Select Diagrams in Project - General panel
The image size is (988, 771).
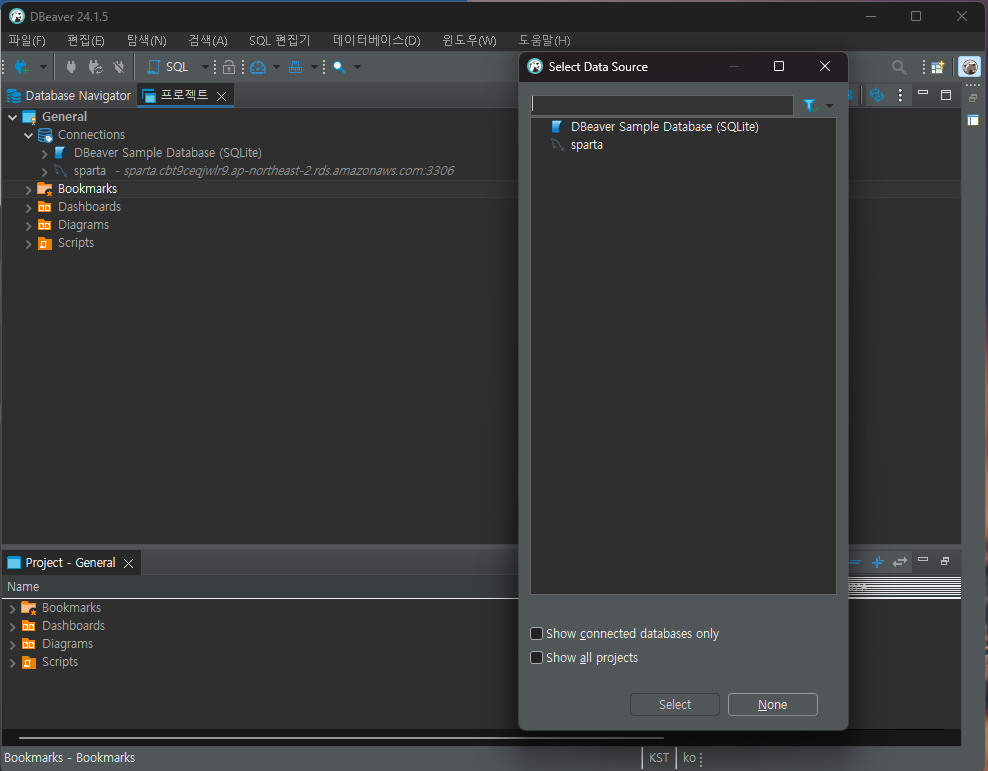click(67, 644)
